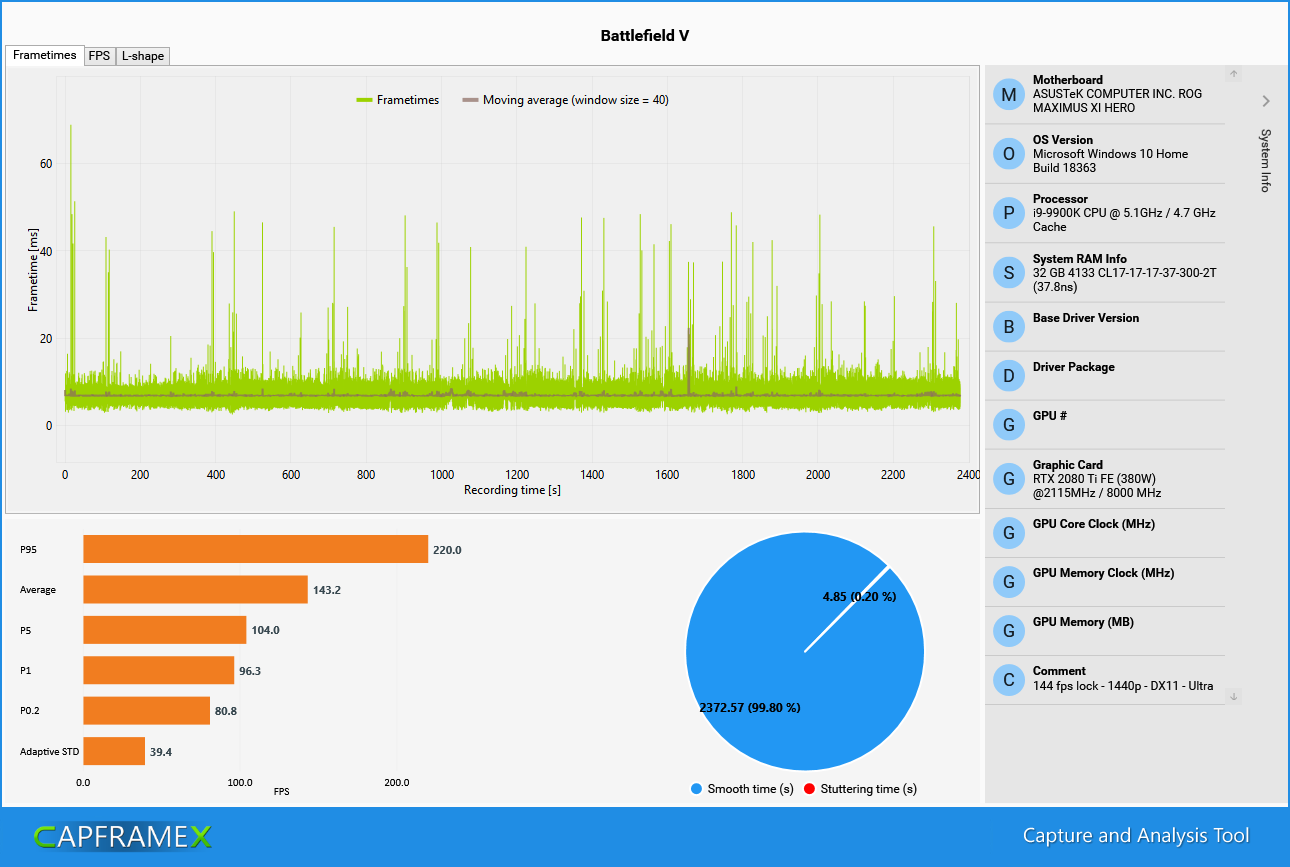Toggle the Moving average legend entry
This screenshot has height=867, width=1290.
(565, 100)
